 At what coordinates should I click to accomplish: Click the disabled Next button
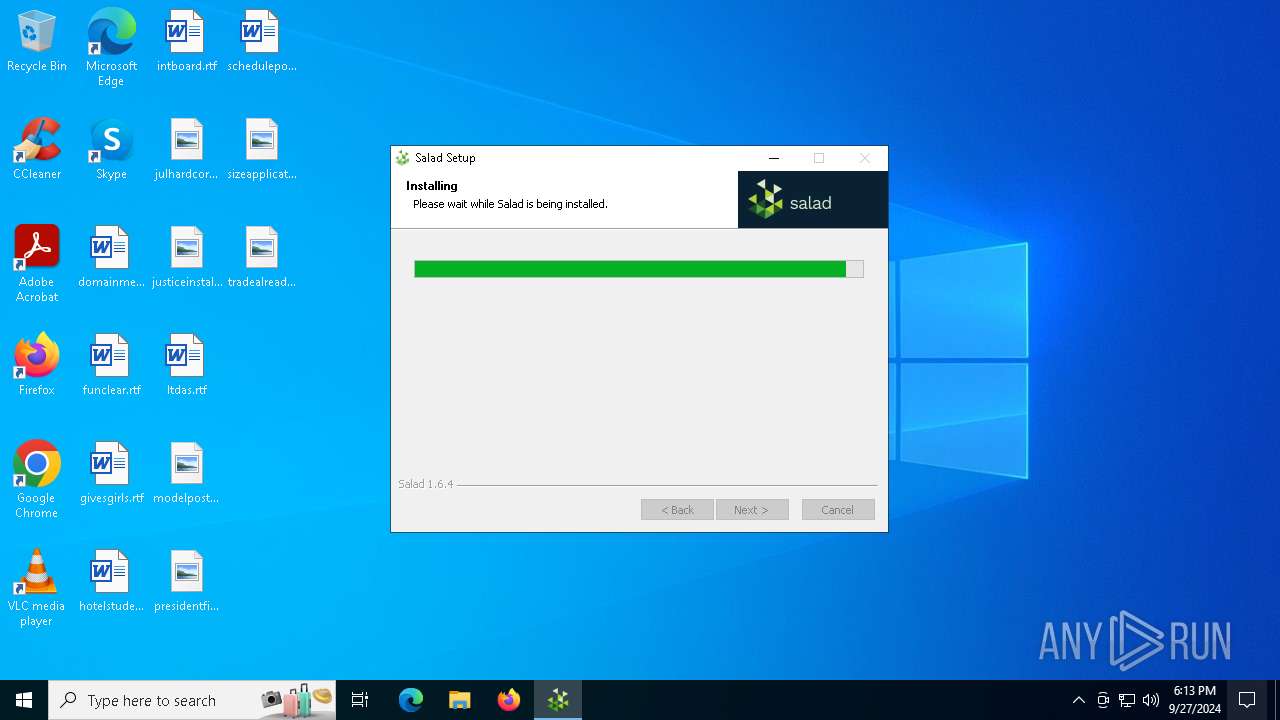pyautogui.click(x=752, y=510)
